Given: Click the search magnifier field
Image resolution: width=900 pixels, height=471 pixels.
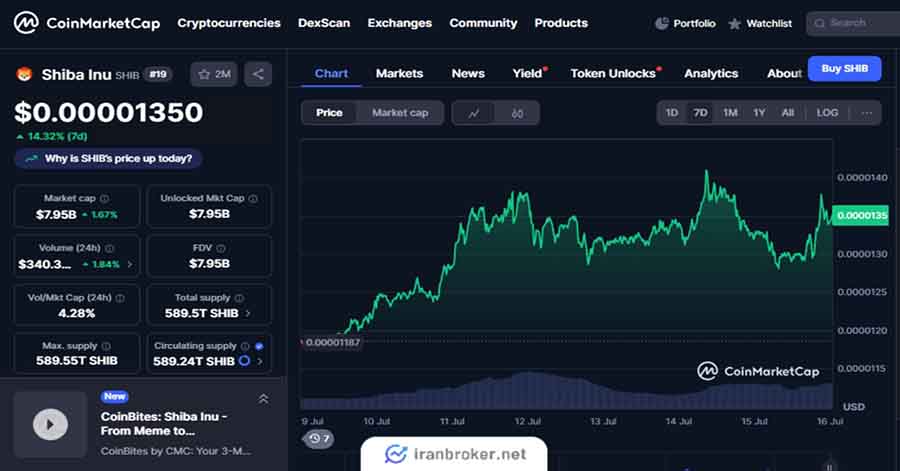Looking at the screenshot, I should [853, 24].
